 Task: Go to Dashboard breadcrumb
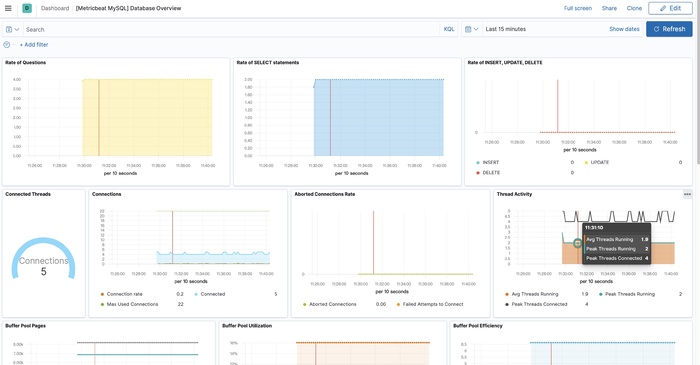[x=55, y=8]
